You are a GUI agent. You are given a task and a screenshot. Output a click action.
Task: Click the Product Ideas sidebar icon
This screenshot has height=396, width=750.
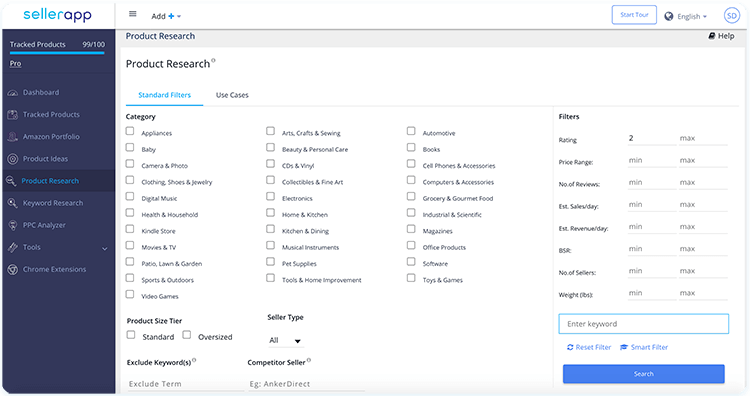pos(13,159)
